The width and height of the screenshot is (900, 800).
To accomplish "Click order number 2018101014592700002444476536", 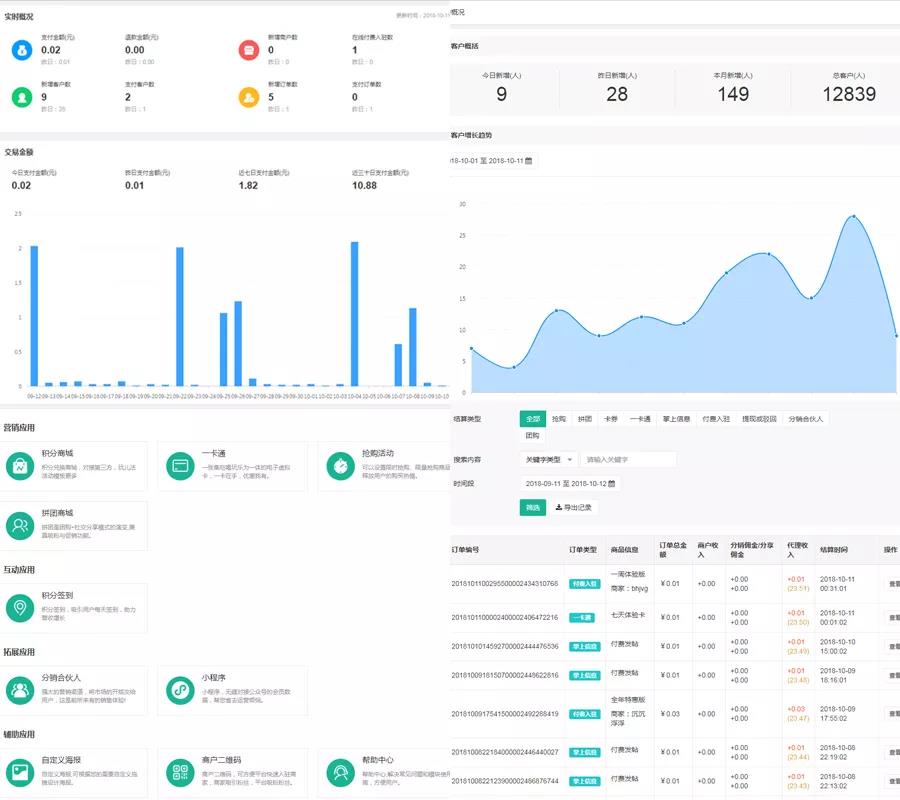I will point(505,646).
